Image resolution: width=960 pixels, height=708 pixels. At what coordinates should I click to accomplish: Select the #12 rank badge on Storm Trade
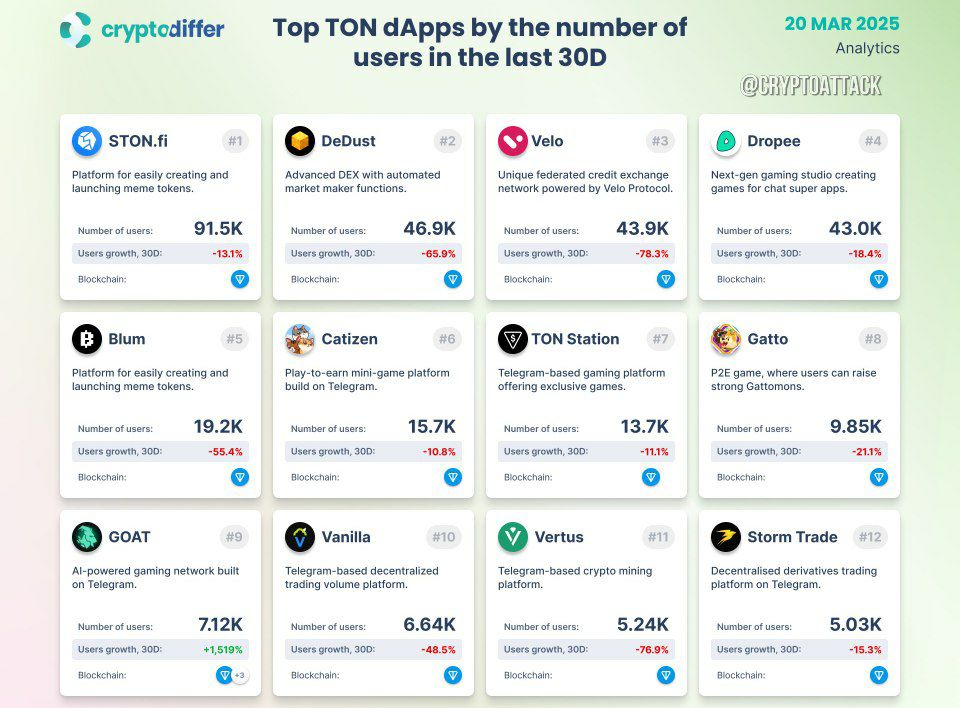[x=870, y=537]
